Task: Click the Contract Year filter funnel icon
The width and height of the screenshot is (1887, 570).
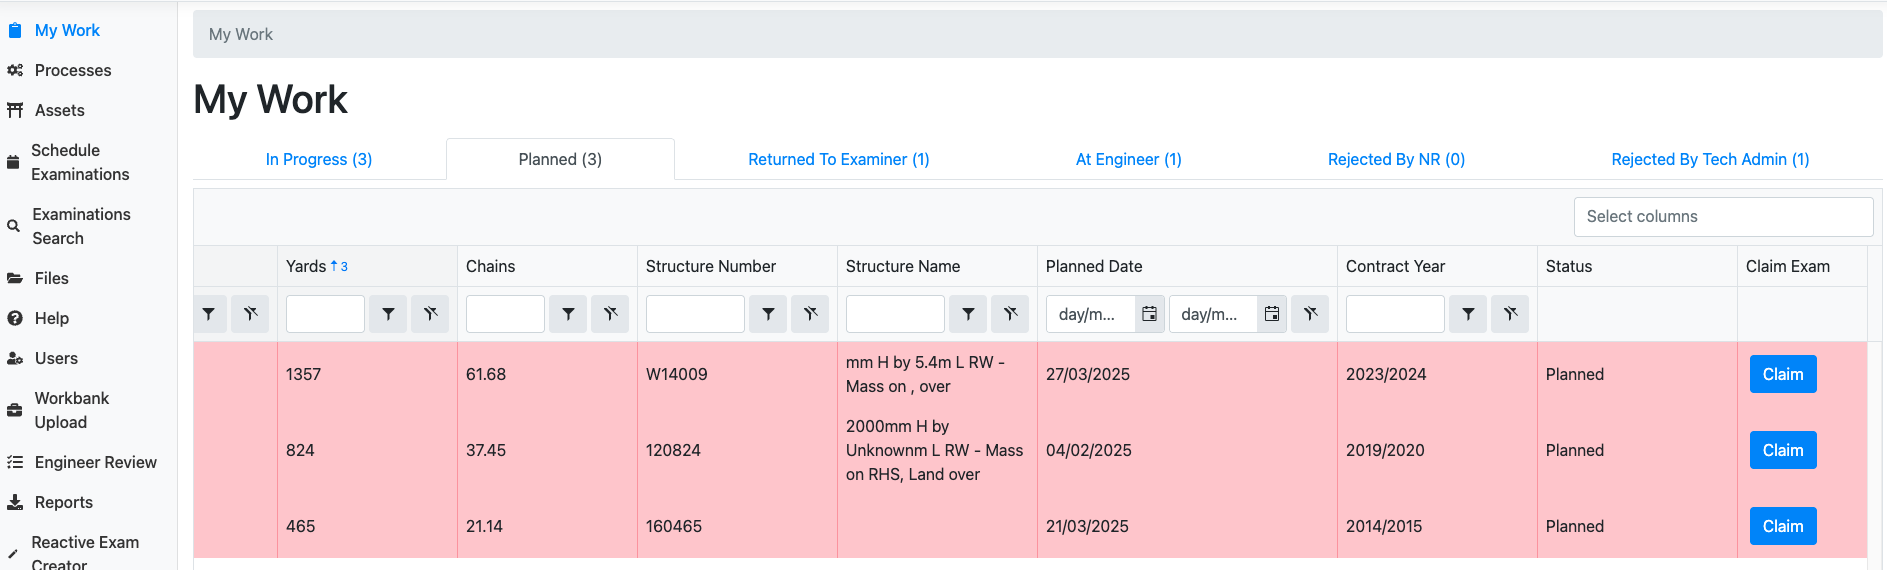Action: coord(1468,314)
